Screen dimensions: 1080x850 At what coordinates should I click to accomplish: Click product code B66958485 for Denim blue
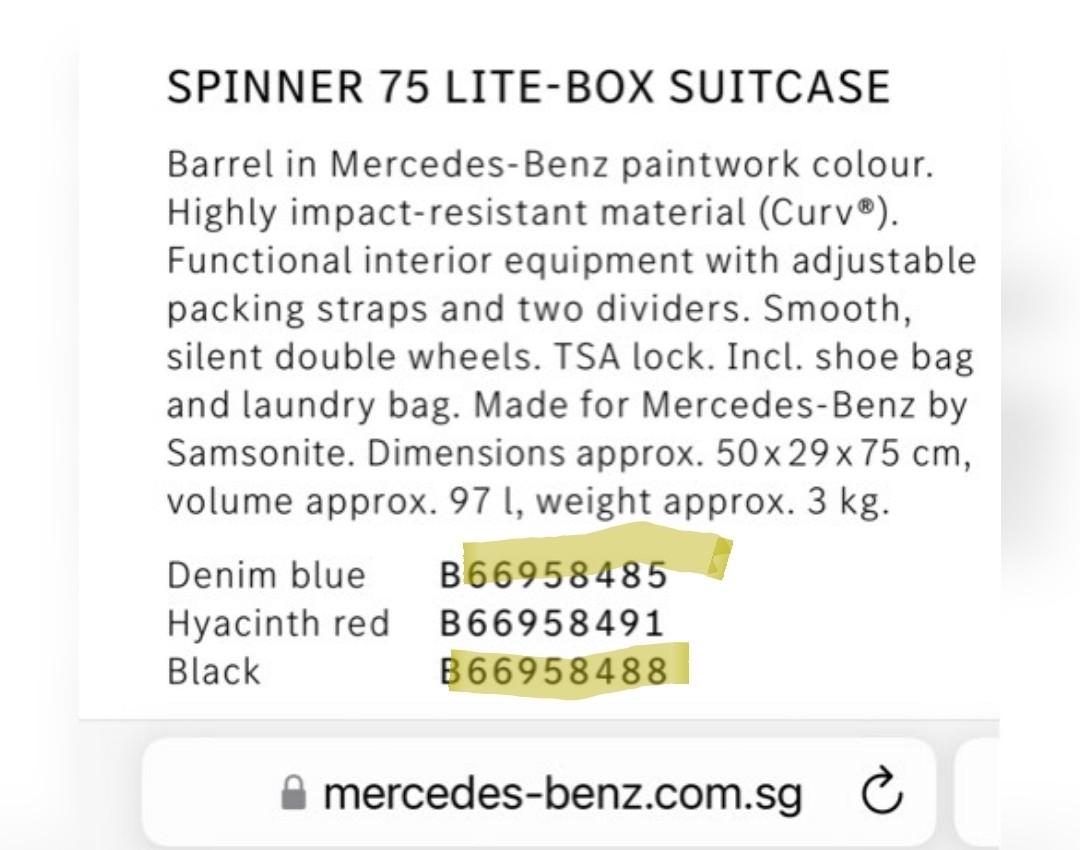(x=556, y=573)
